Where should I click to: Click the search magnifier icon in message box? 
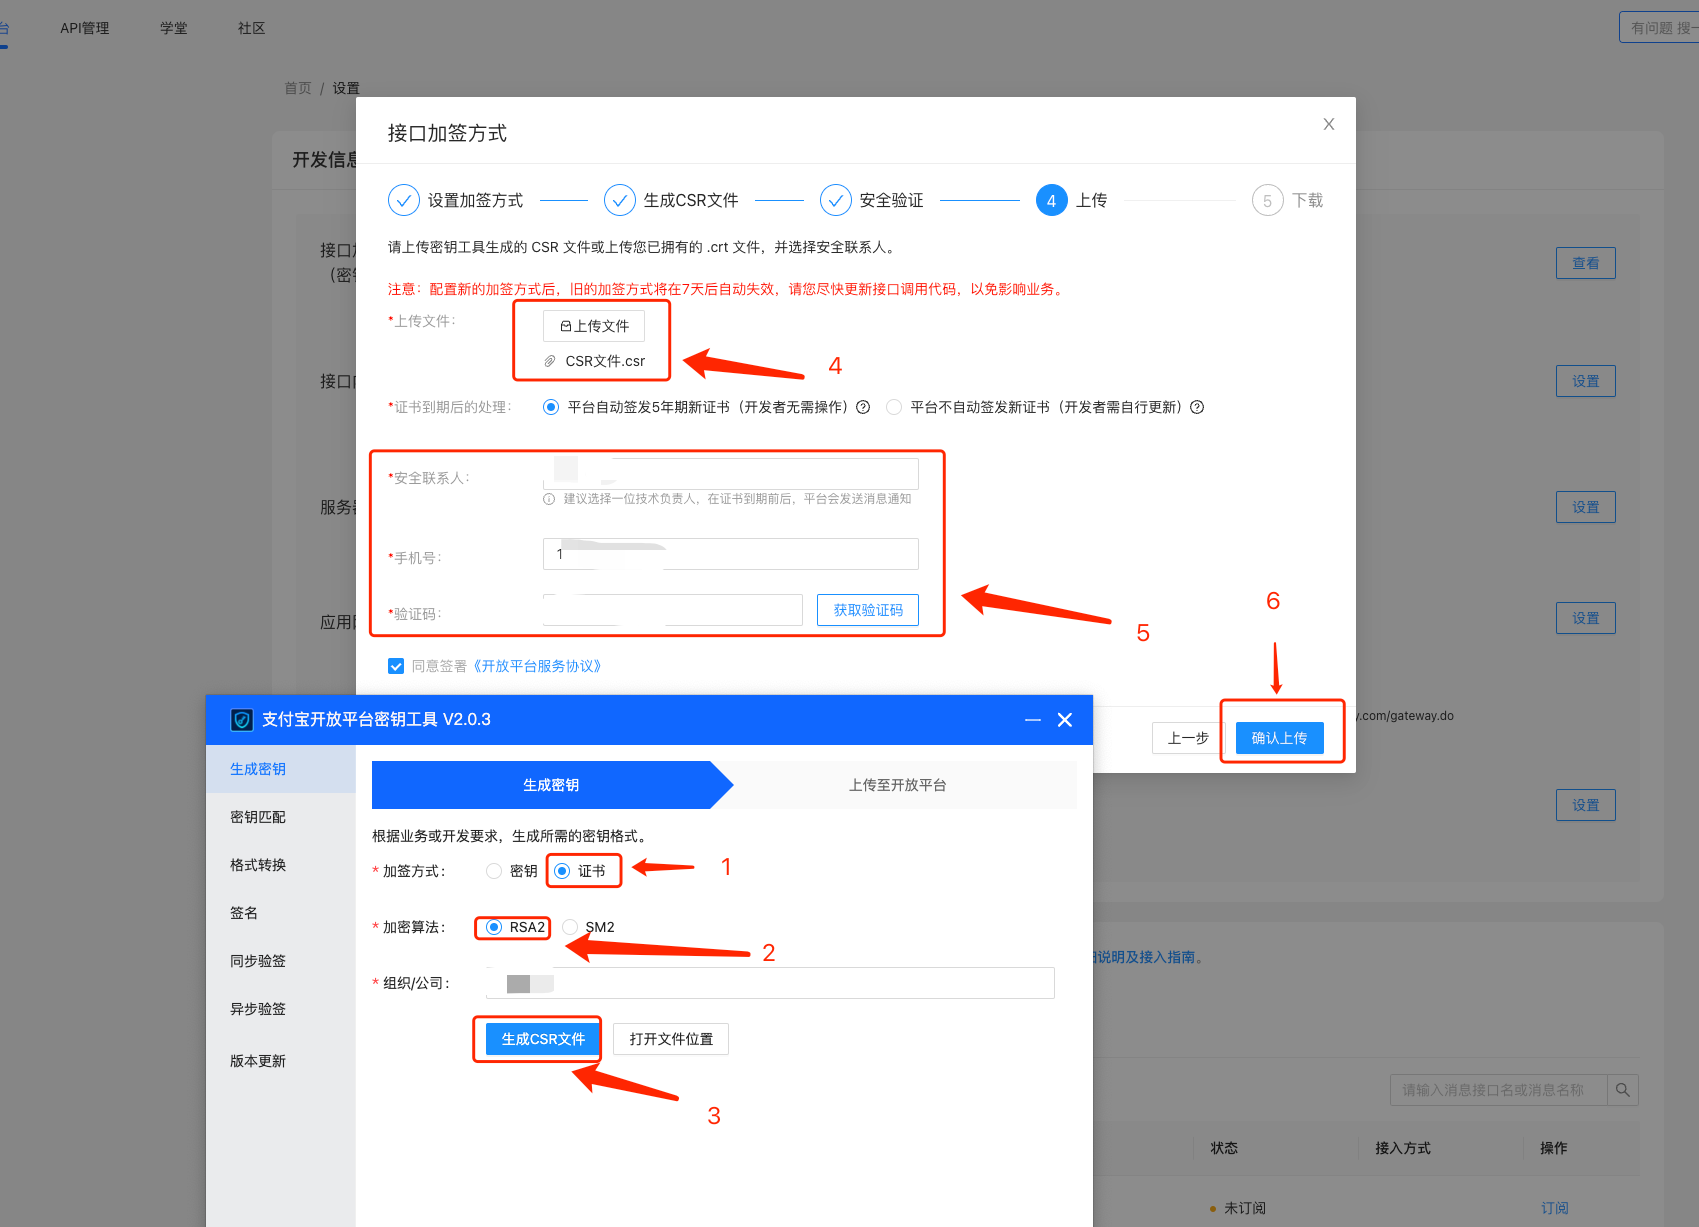(1623, 1090)
